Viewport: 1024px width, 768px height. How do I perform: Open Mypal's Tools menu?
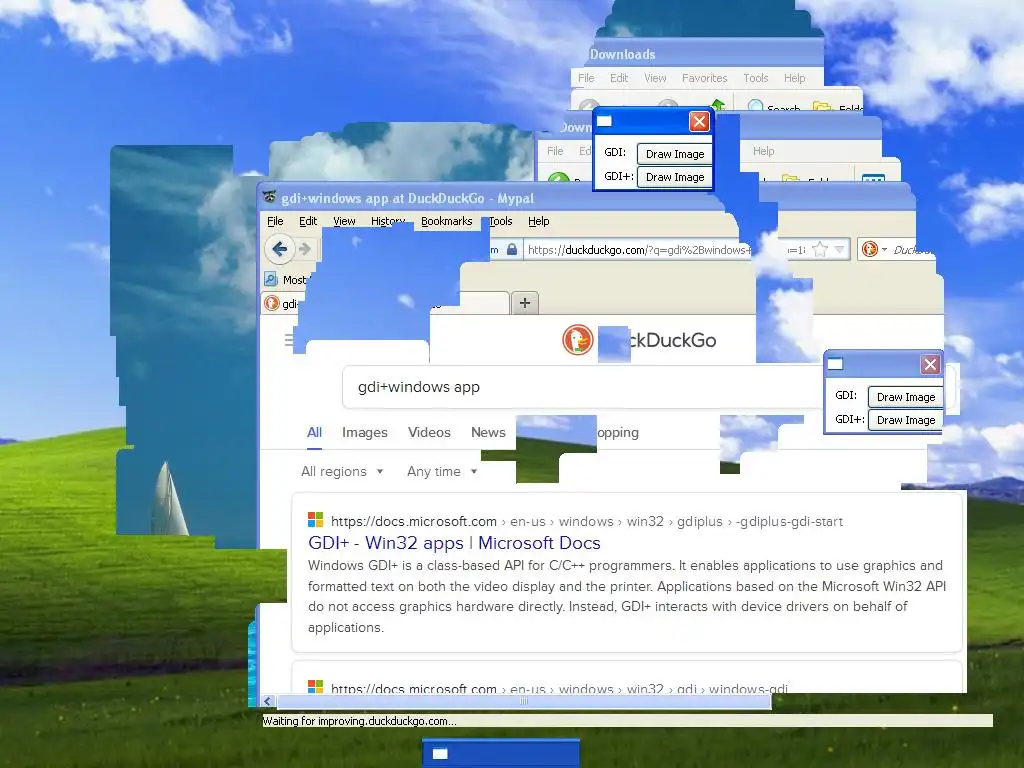501,221
